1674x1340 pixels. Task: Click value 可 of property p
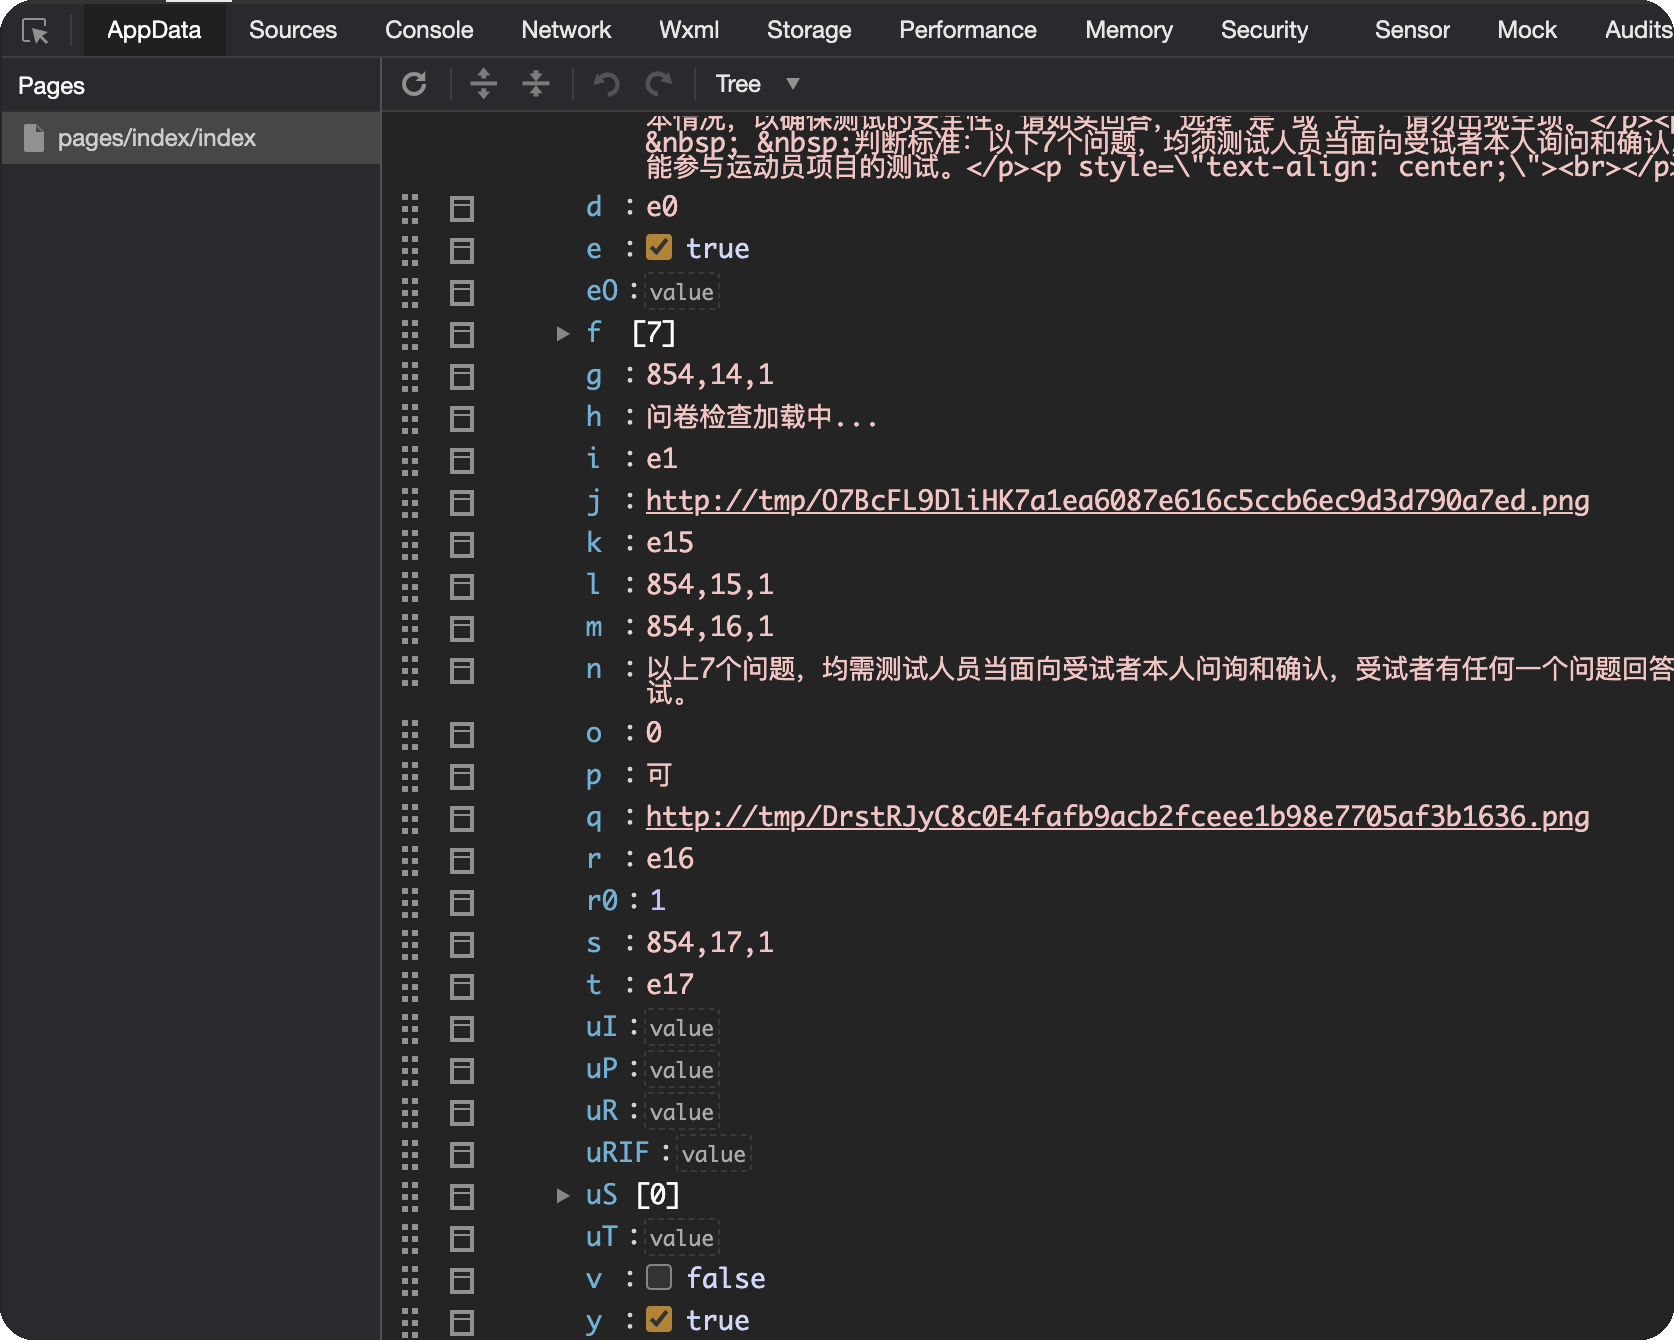(x=659, y=775)
